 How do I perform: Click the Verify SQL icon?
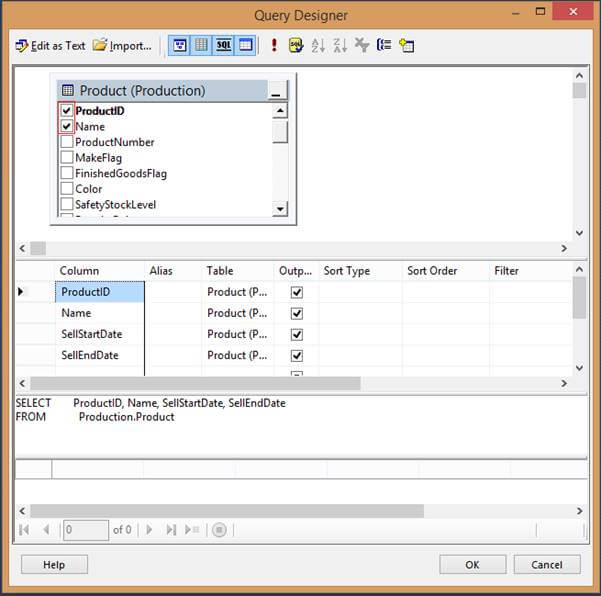(296, 46)
